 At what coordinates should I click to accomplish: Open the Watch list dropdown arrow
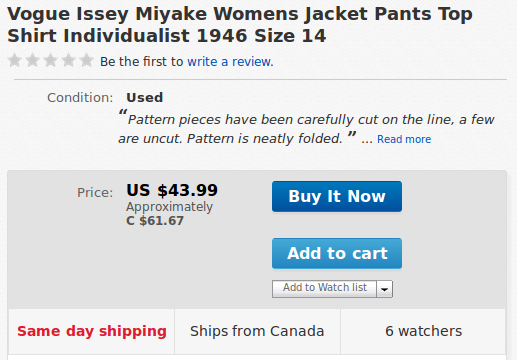(x=385, y=289)
